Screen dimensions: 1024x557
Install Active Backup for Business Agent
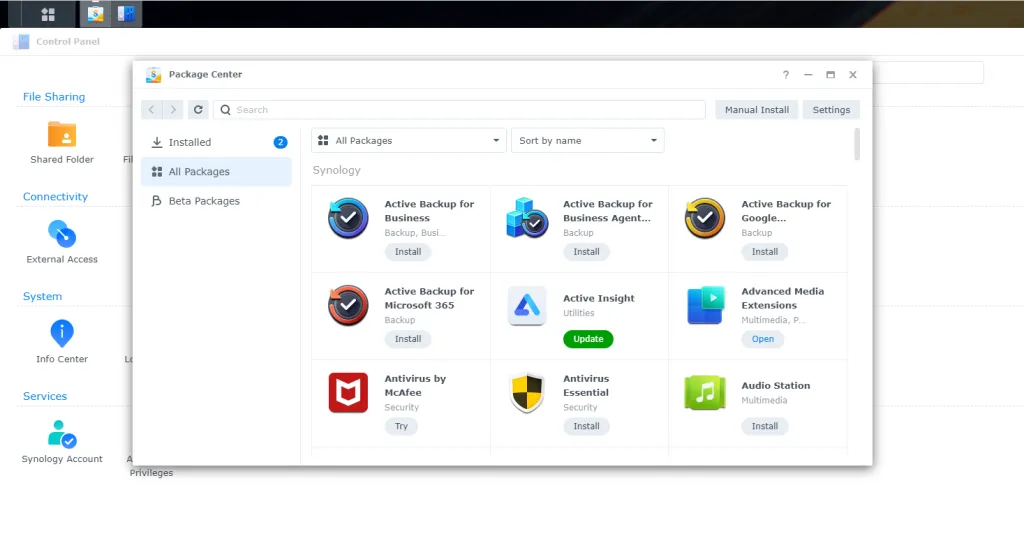(586, 252)
